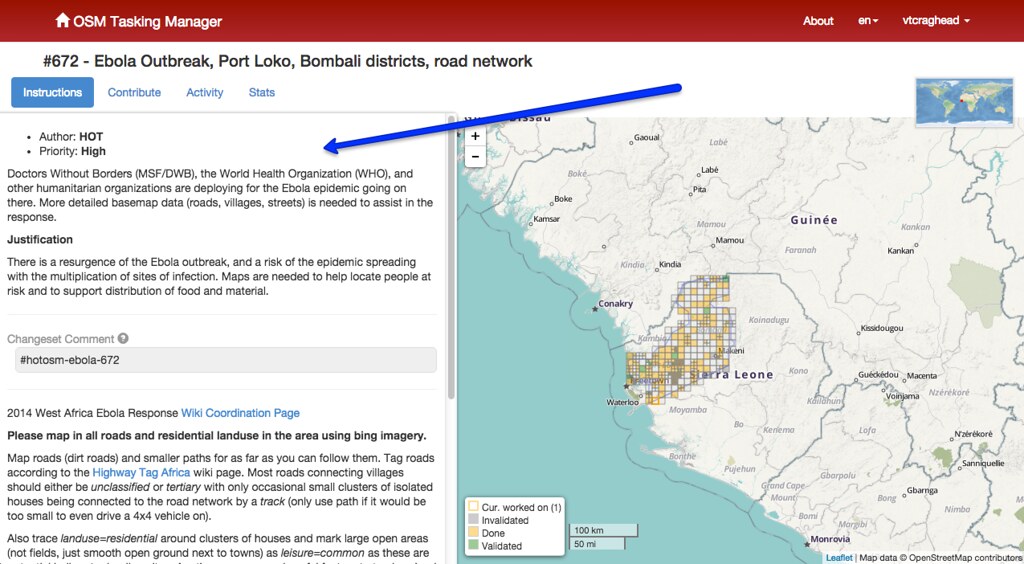Click the world overview minimap thumbnail

(x=964, y=102)
